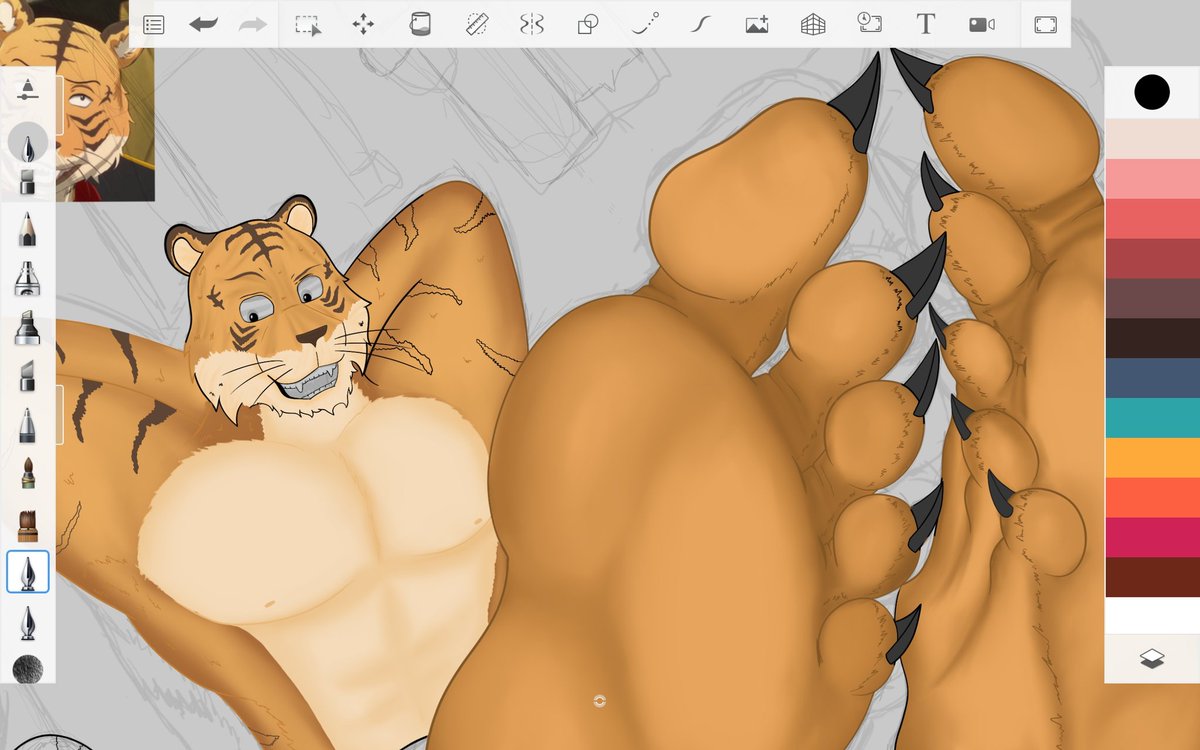Pick the Airbrush tool
This screenshot has height=750, width=1200.
click(x=28, y=278)
